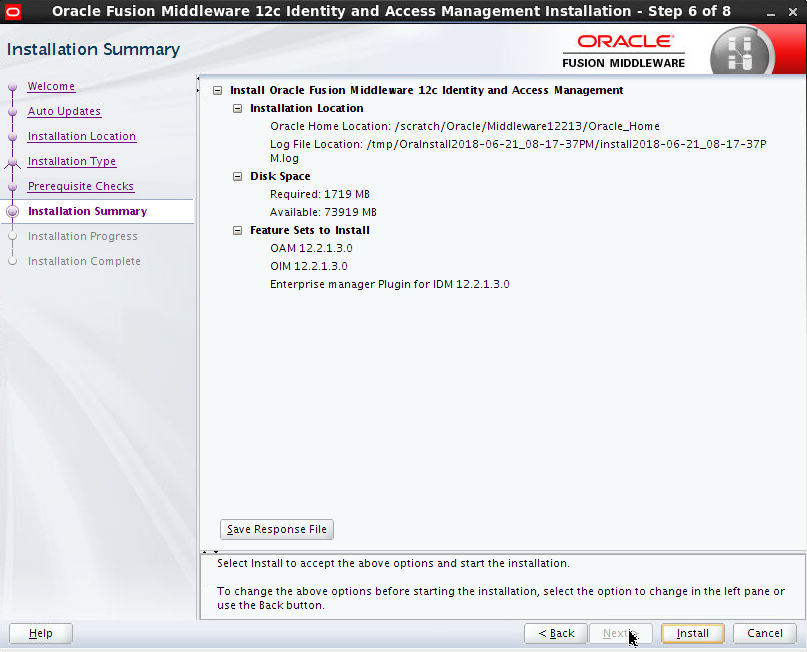Click the Prerequisite Checks step bullet icon
Viewport: 807px width, 652px height.
(13, 187)
